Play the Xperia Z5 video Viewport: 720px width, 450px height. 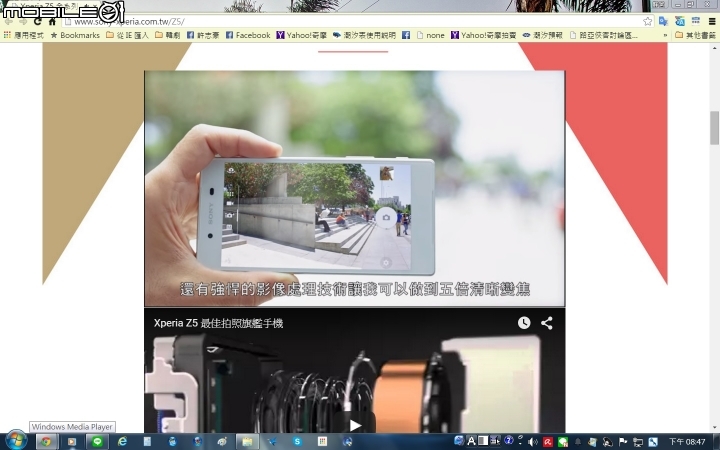(x=354, y=425)
